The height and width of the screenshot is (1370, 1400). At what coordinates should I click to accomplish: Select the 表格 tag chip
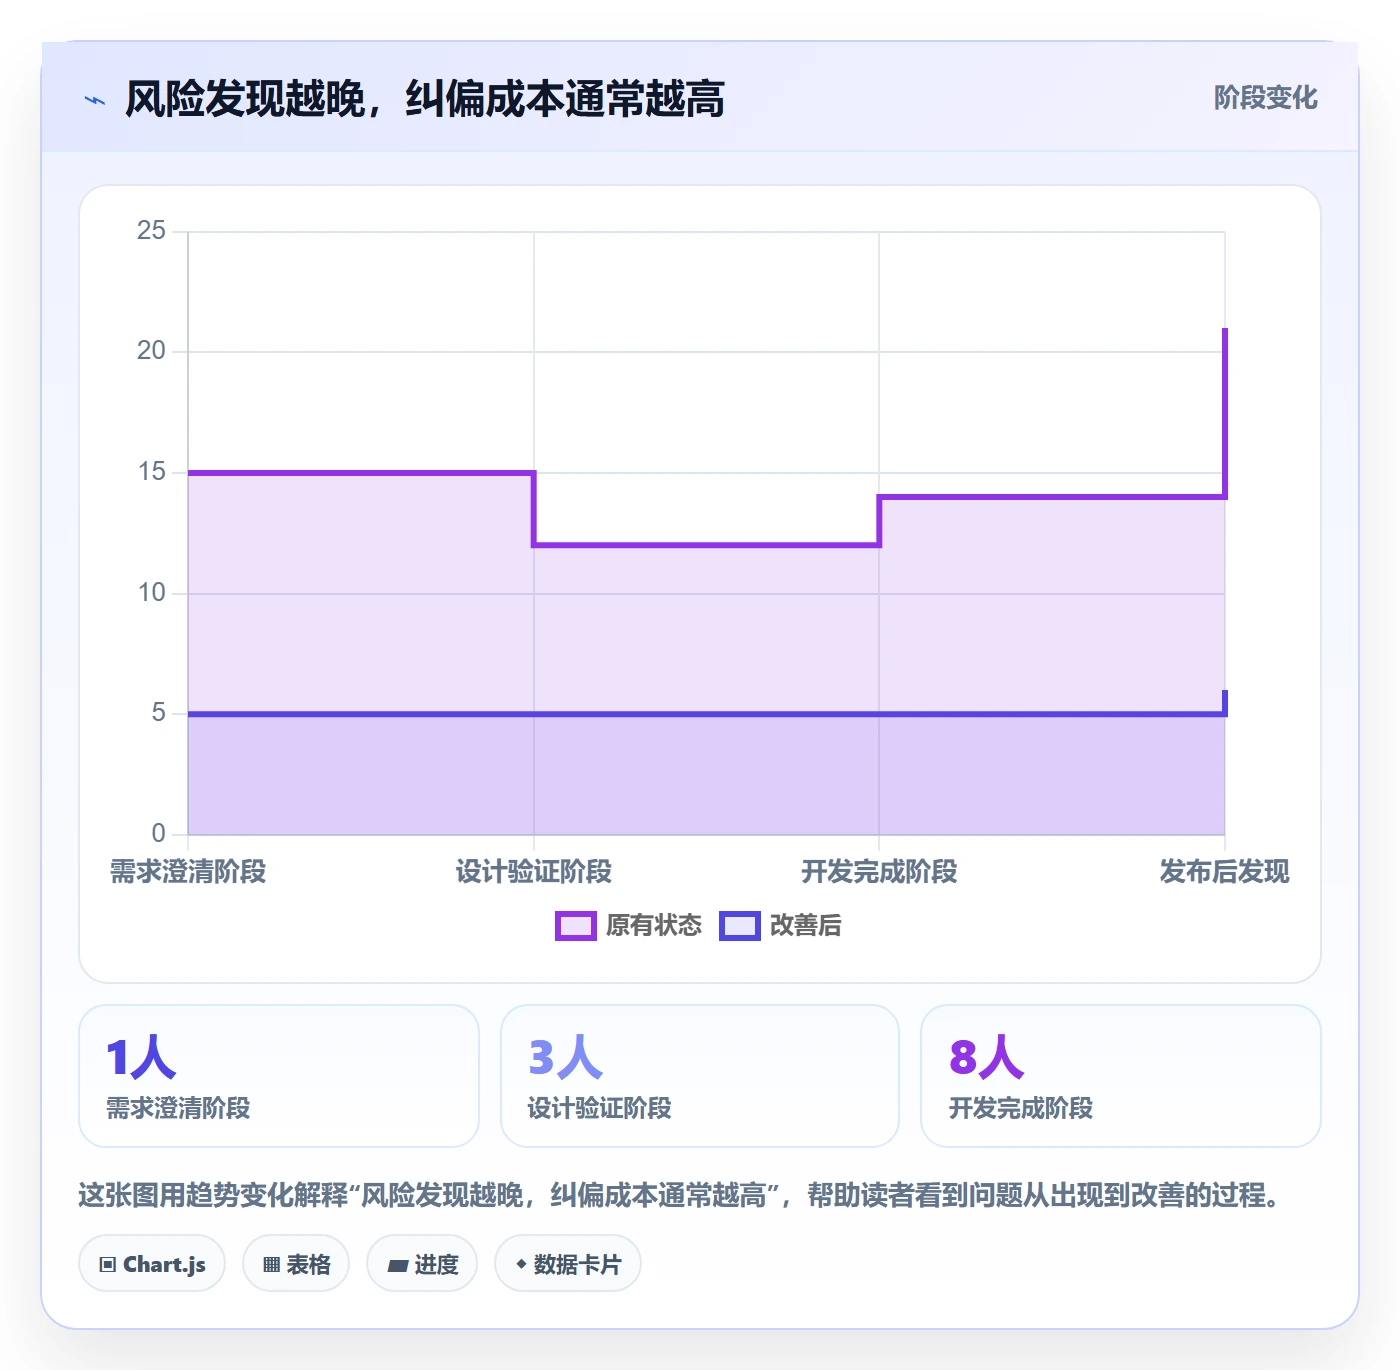coord(296,1264)
